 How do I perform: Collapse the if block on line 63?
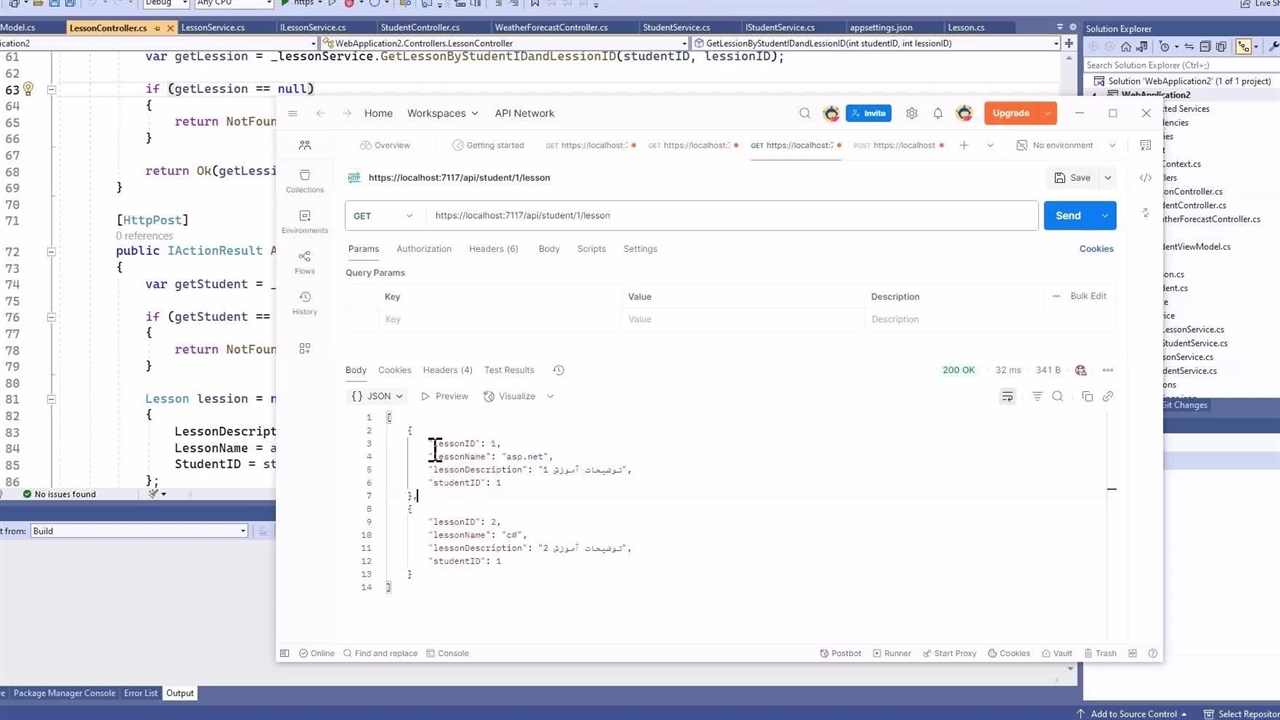(x=51, y=89)
